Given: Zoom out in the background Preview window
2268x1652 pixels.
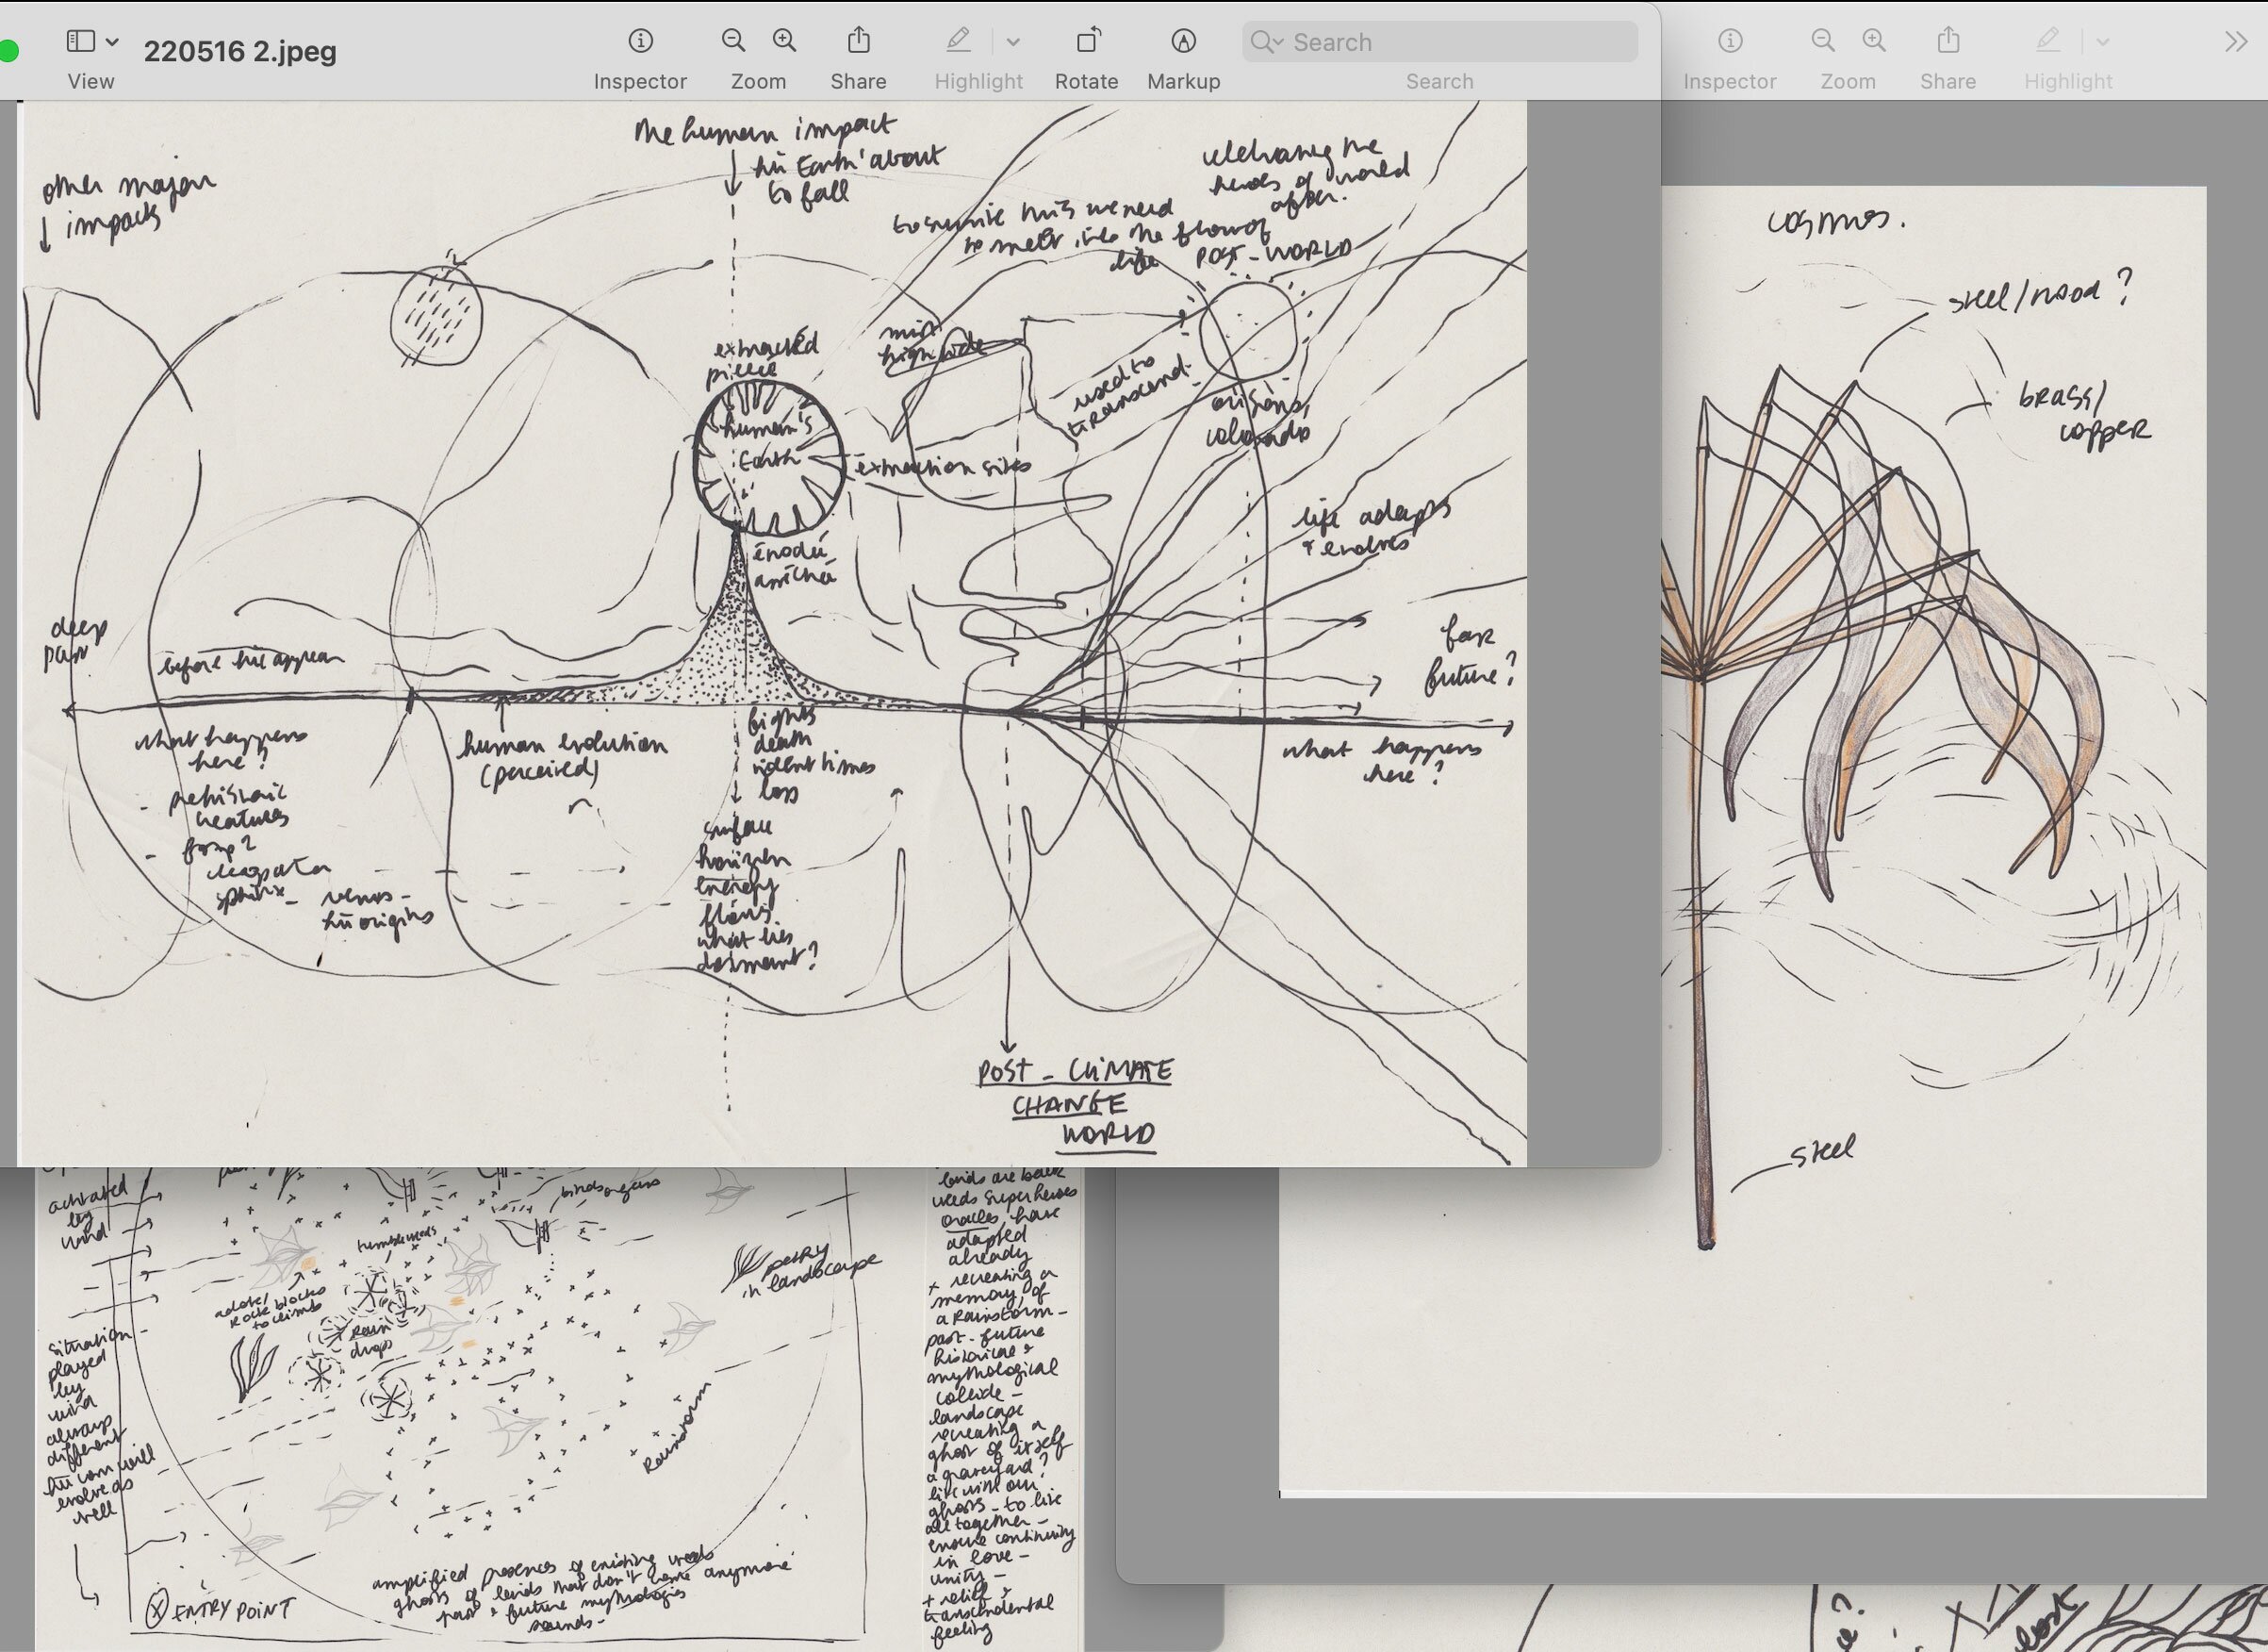Looking at the screenshot, I should [1822, 41].
